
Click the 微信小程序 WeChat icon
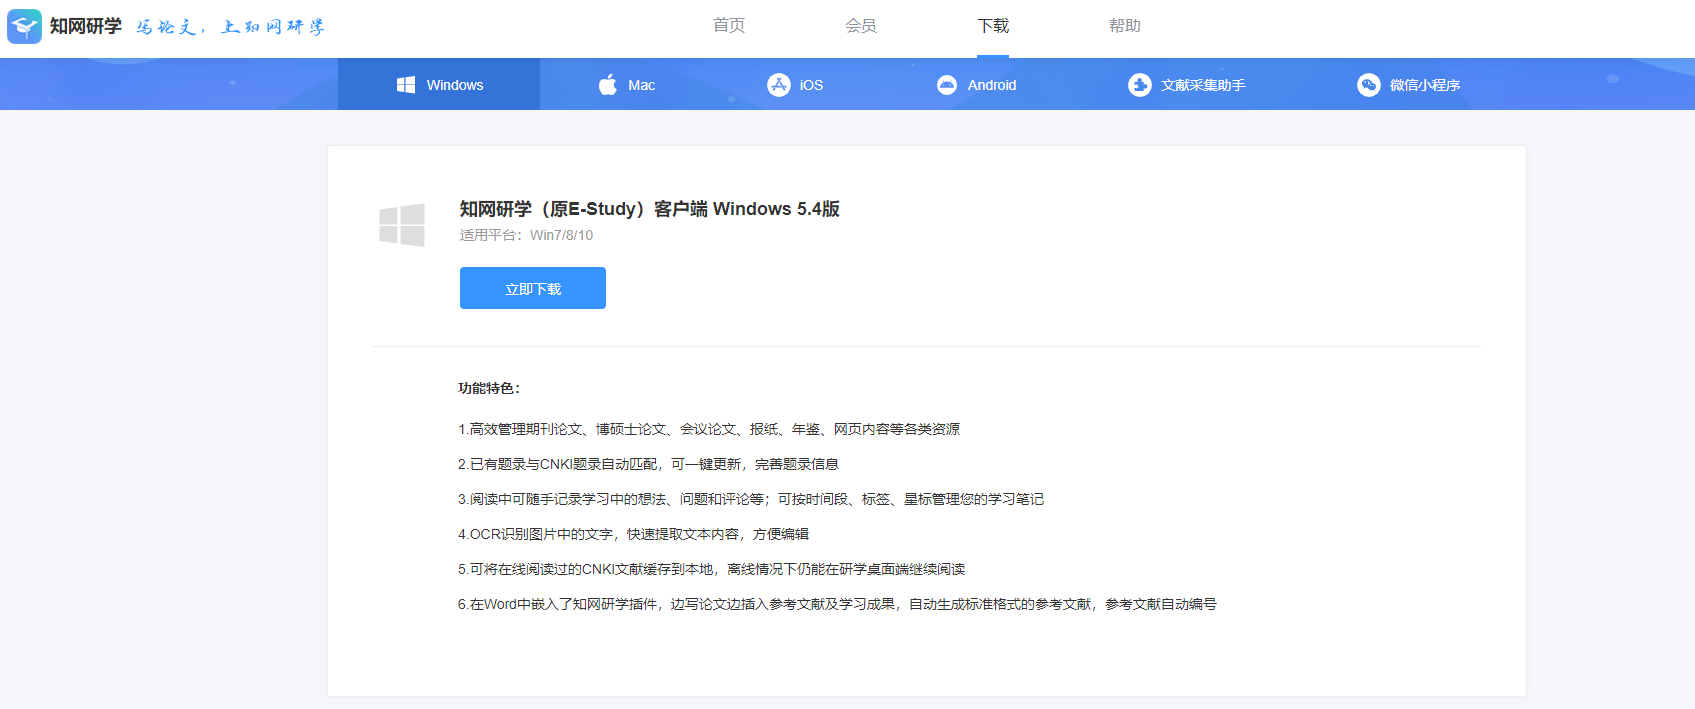point(1368,85)
